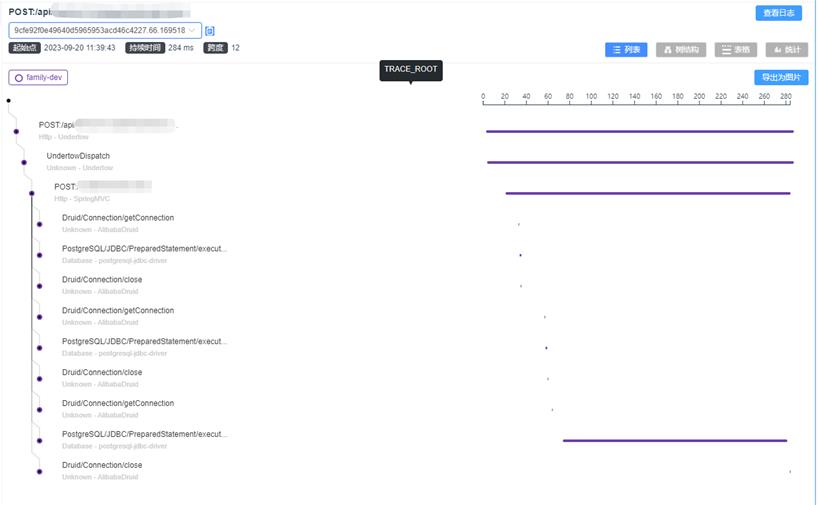The width and height of the screenshot is (820, 505).
Task: Click node dot of first PostgreSQL PreparedStatement span
Action: [39, 255]
